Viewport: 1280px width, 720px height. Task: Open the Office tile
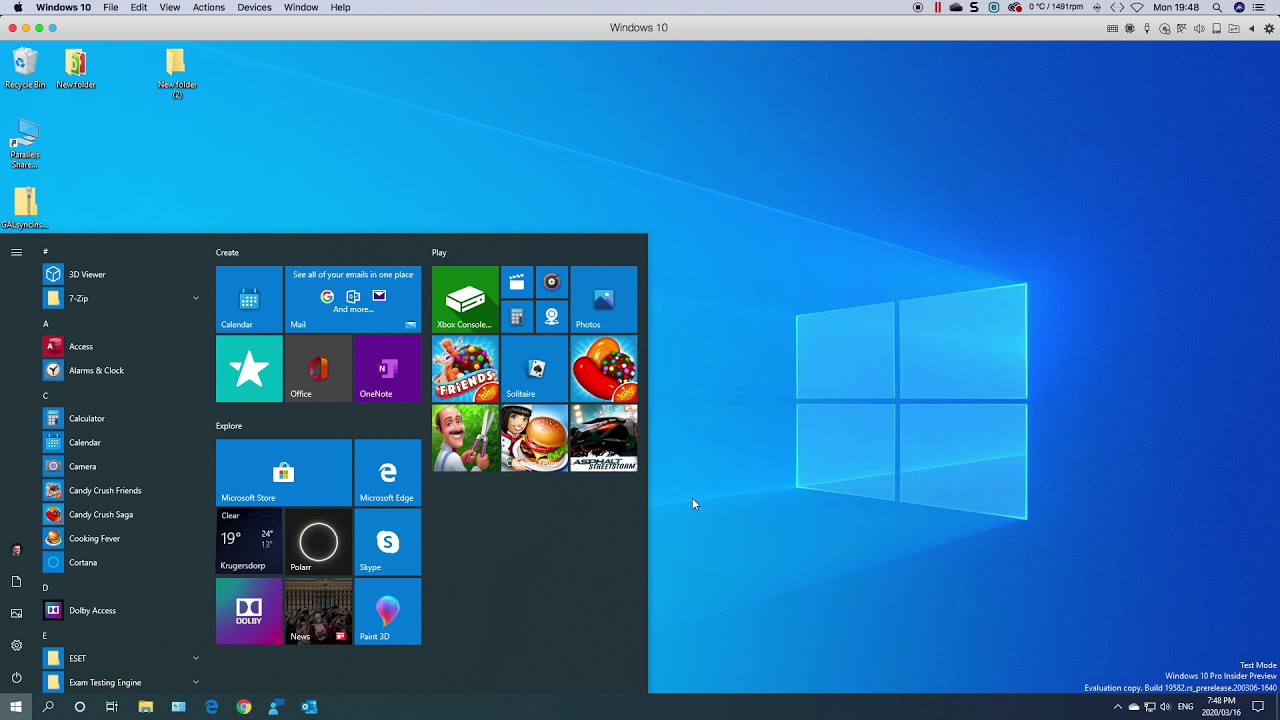click(318, 369)
